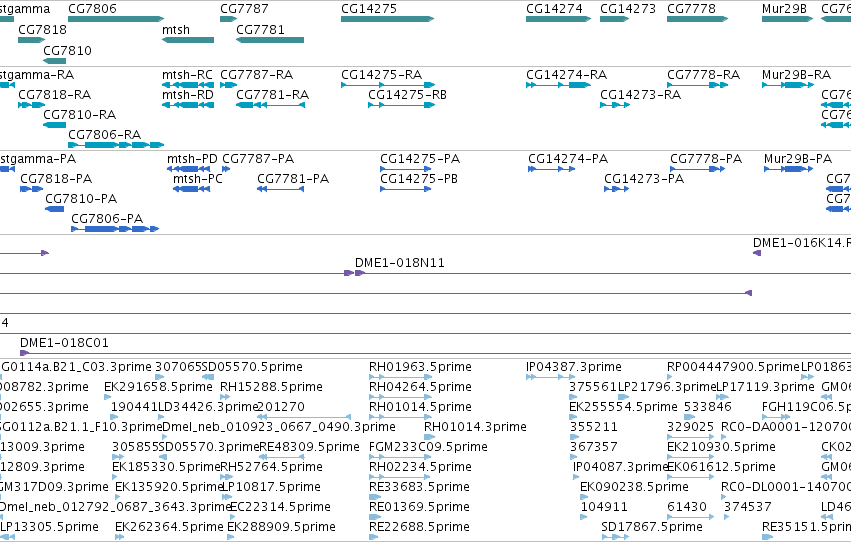Select the CG7806-PA protein feature
The image size is (851, 542).
click(x=115, y=229)
